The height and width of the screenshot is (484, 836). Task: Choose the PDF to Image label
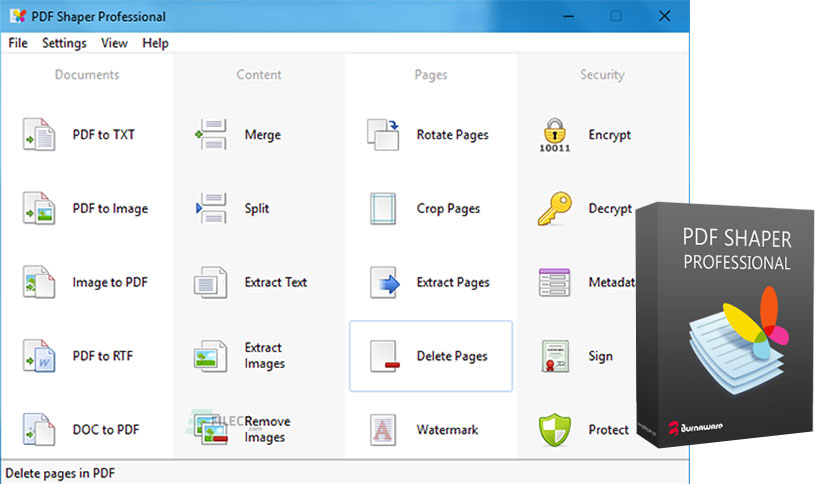pos(110,208)
